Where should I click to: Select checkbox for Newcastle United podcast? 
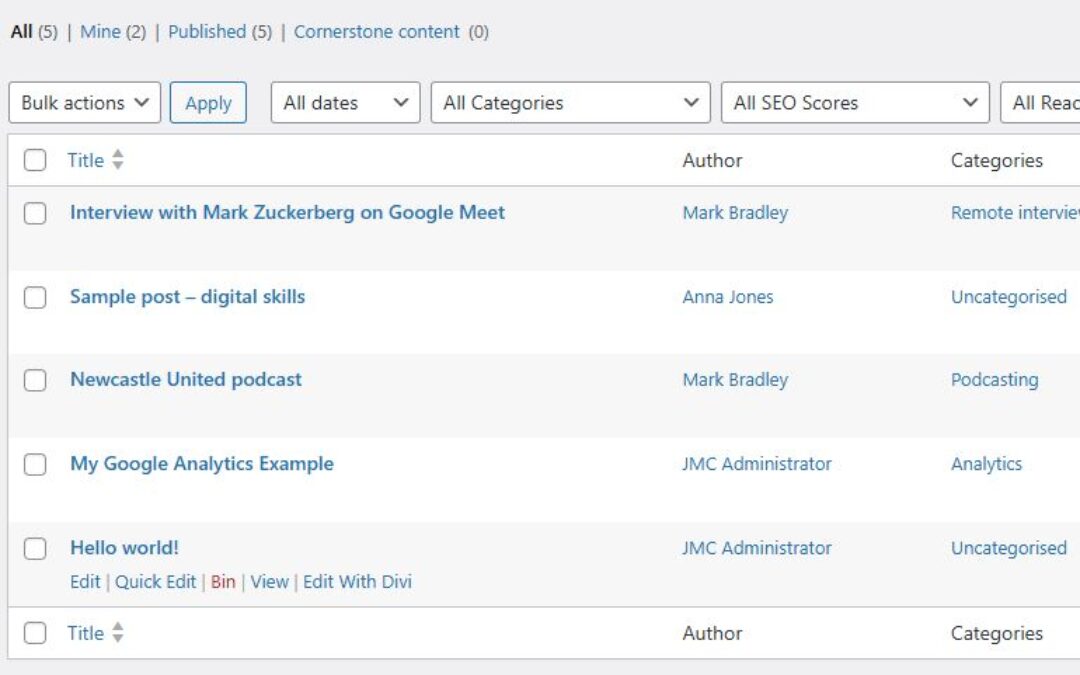tap(35, 380)
